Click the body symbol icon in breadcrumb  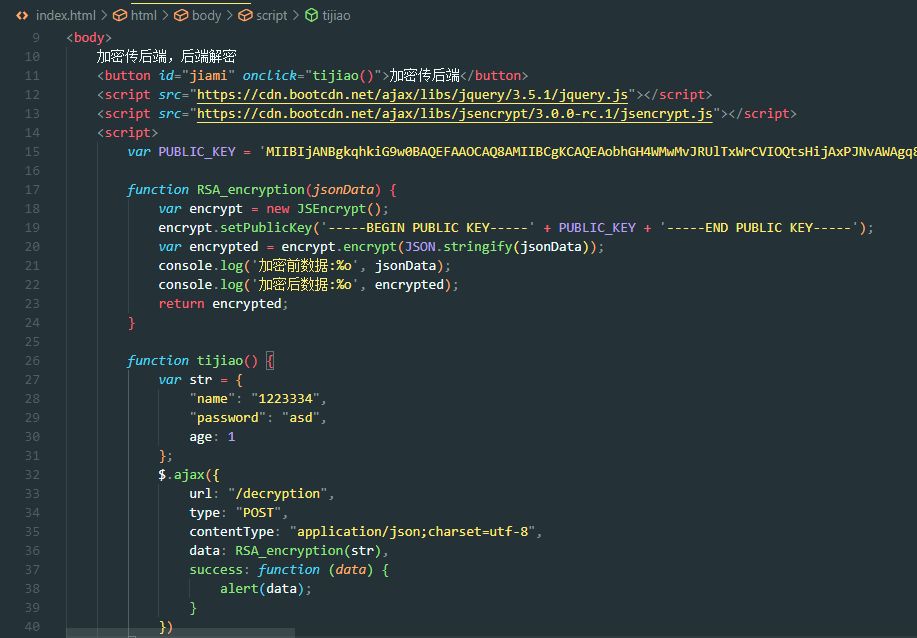(x=181, y=16)
